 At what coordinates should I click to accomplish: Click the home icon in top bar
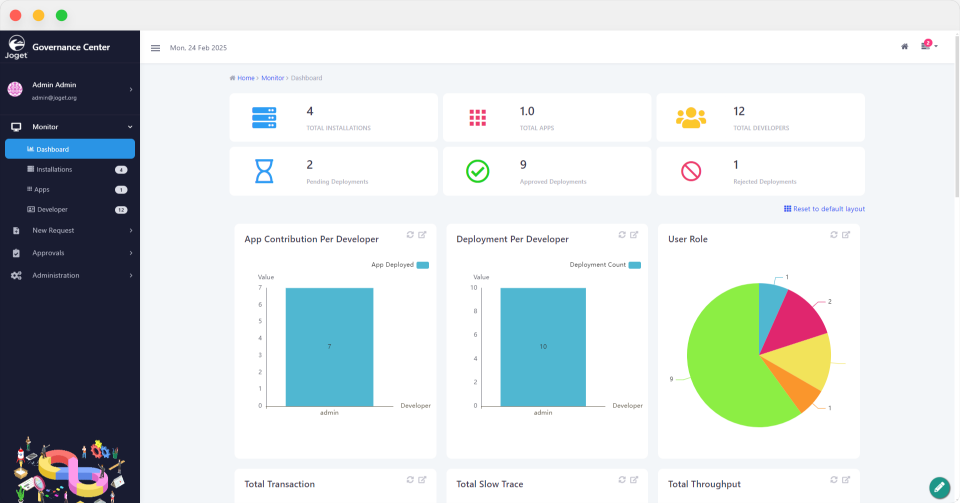(905, 46)
